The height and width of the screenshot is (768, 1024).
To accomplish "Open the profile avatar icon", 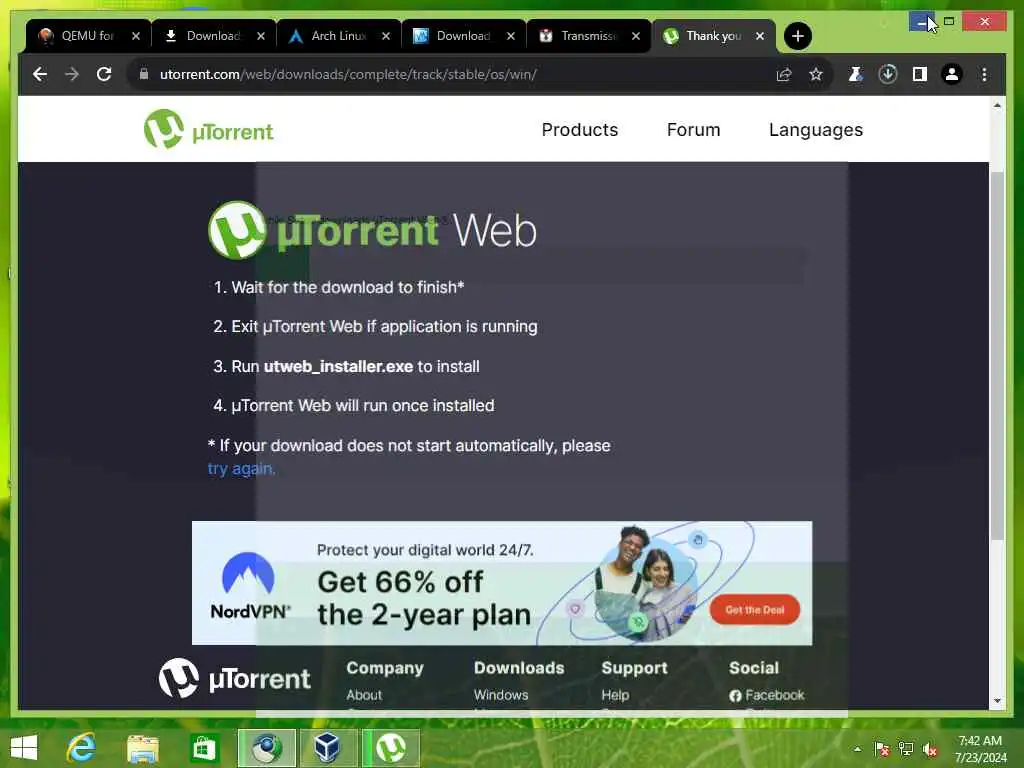I will click(952, 74).
